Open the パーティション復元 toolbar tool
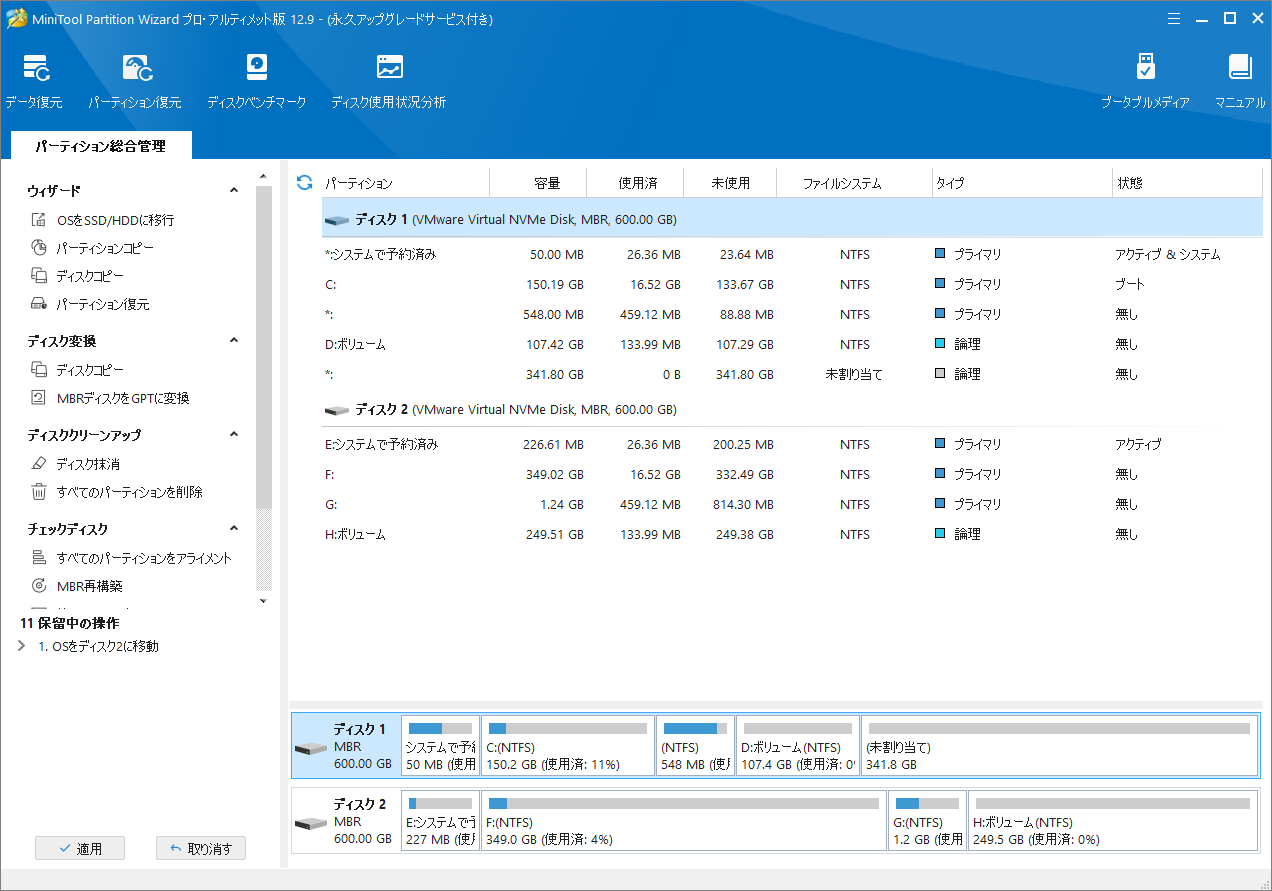Viewport: 1272px width, 891px height. coord(135,80)
